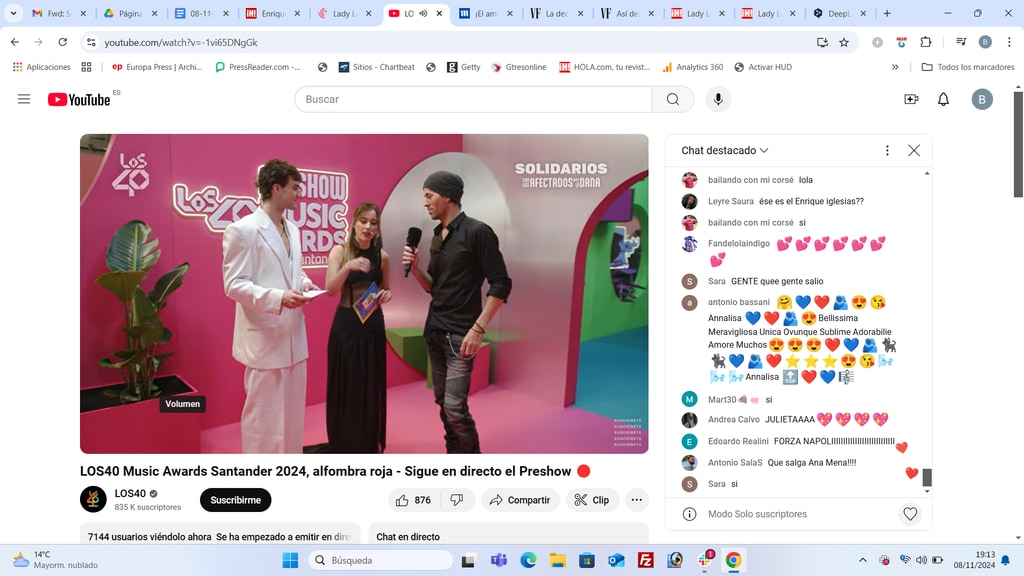
Task: Open the media controls icon in Chrome toolbar
Action: tap(961, 42)
